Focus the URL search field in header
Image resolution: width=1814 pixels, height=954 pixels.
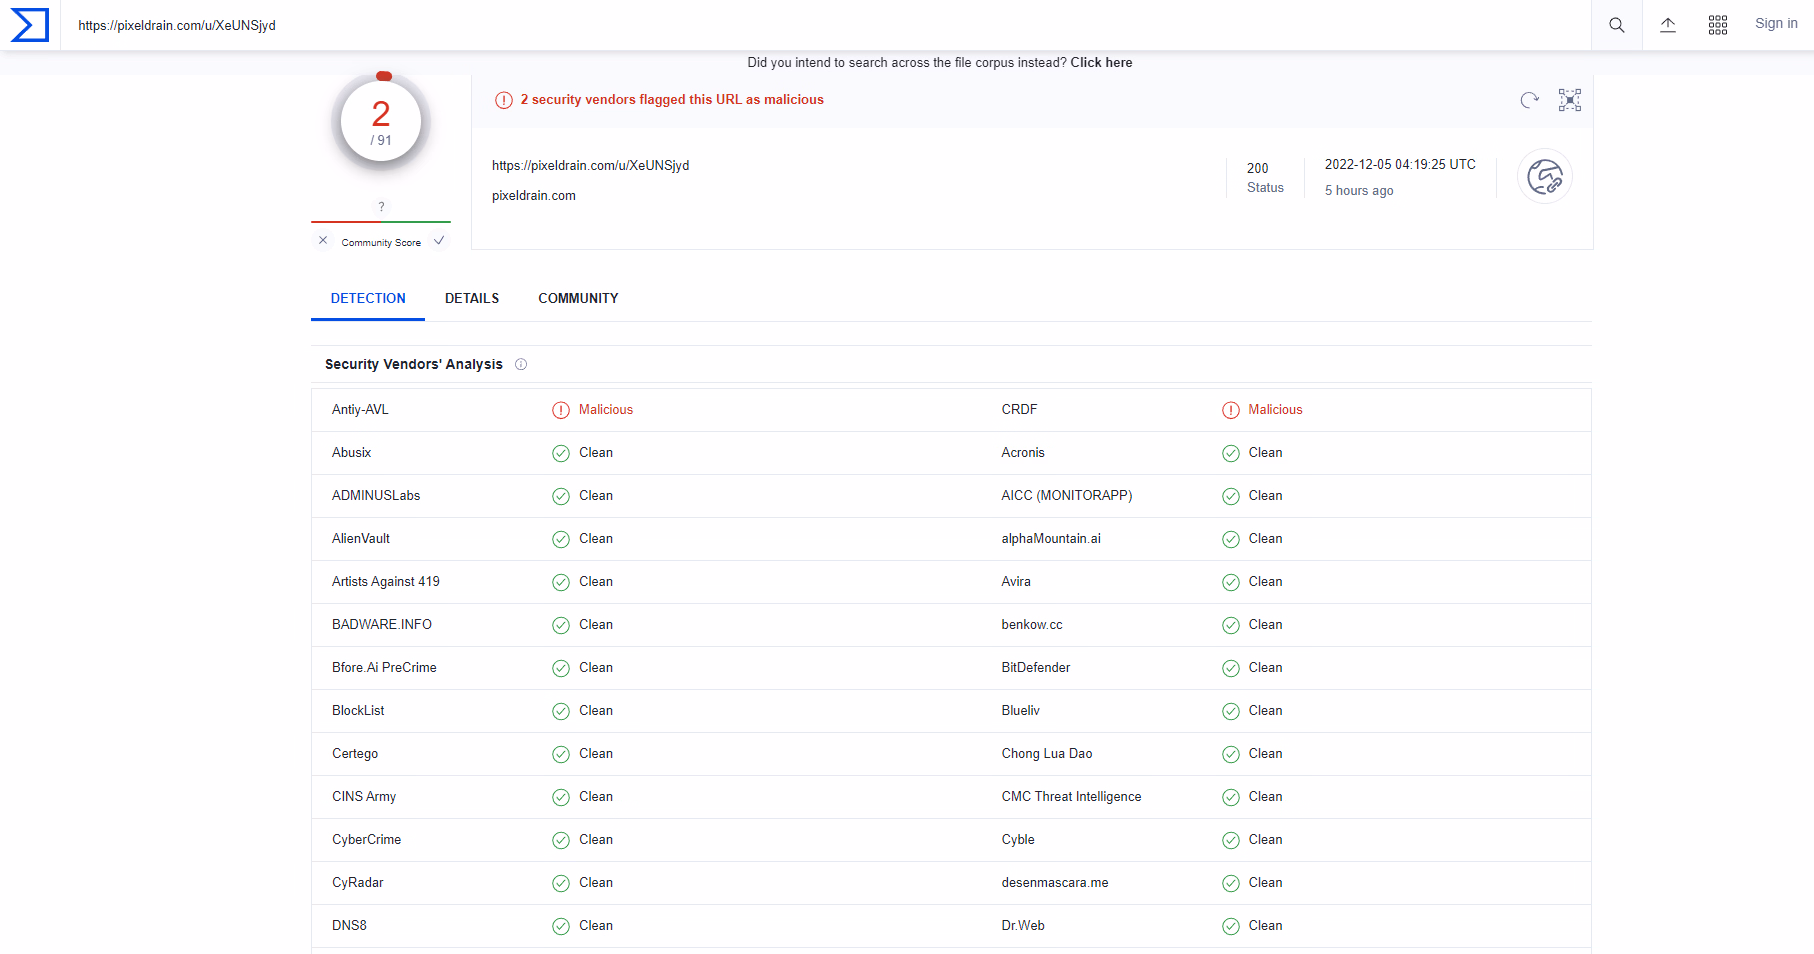(826, 25)
